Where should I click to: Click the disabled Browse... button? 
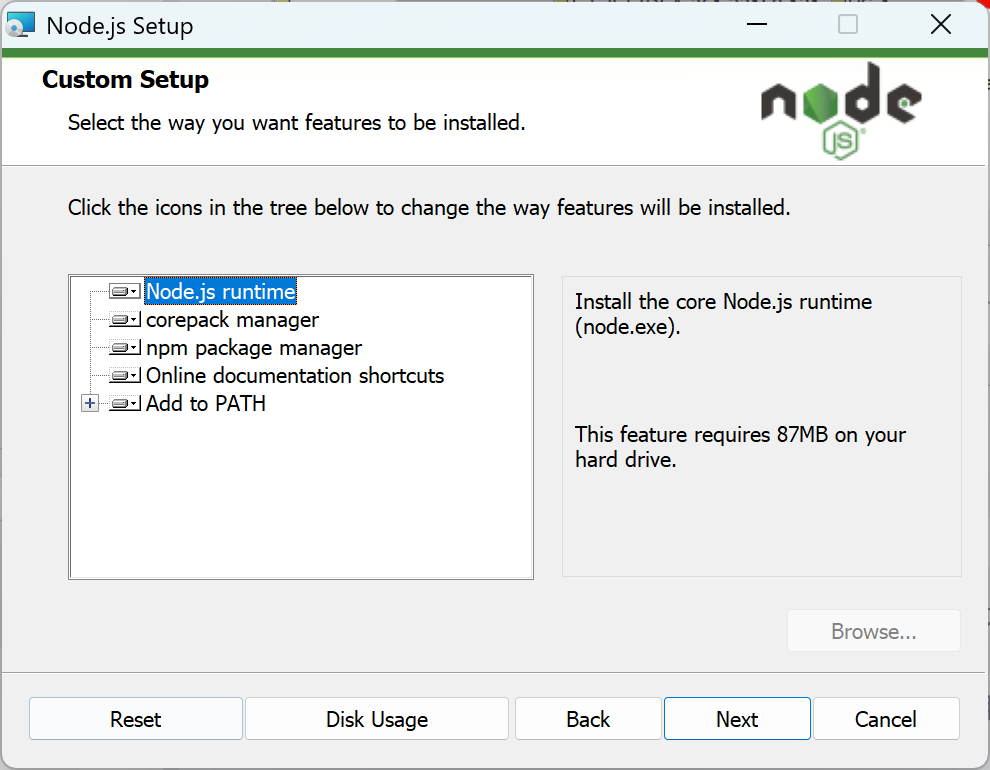tap(874, 631)
